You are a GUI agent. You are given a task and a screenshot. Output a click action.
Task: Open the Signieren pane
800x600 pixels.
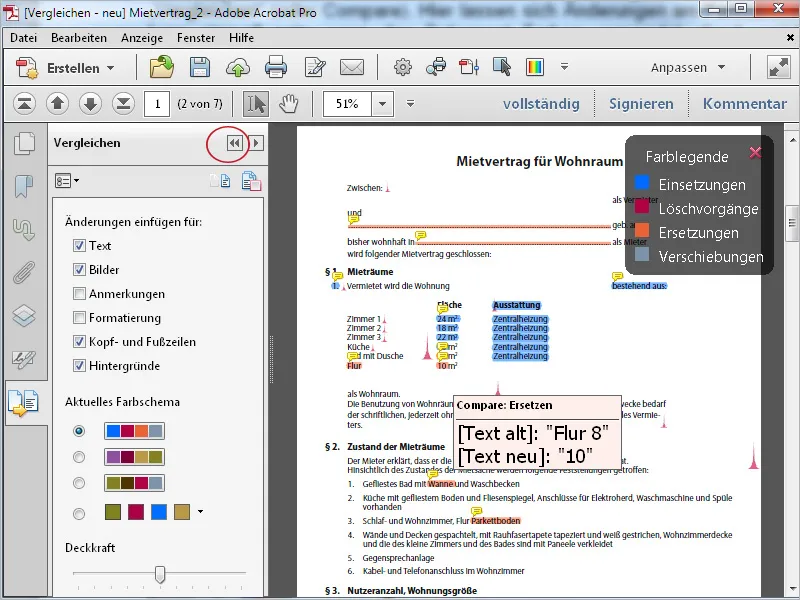[641, 104]
